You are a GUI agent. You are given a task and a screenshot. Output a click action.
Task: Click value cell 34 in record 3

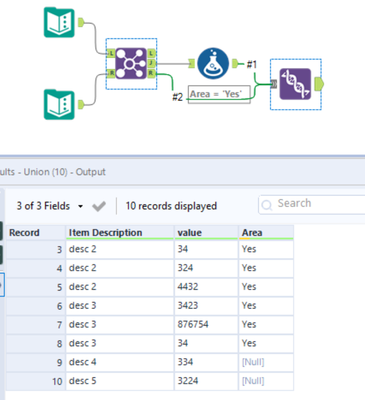206,249
